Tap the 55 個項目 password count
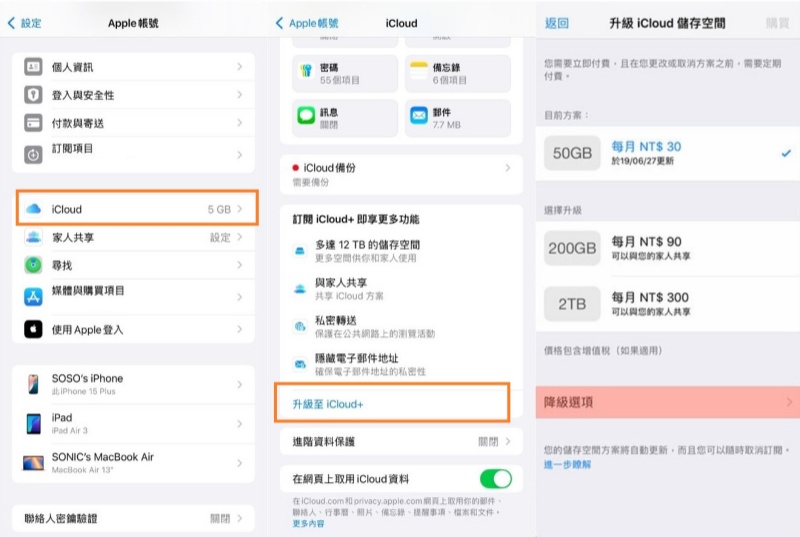This screenshot has height=537, width=800. pos(340,80)
